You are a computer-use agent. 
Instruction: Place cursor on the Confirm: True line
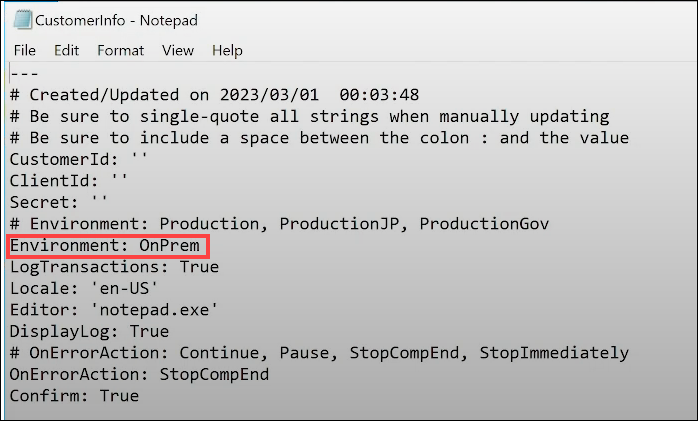tap(73, 396)
